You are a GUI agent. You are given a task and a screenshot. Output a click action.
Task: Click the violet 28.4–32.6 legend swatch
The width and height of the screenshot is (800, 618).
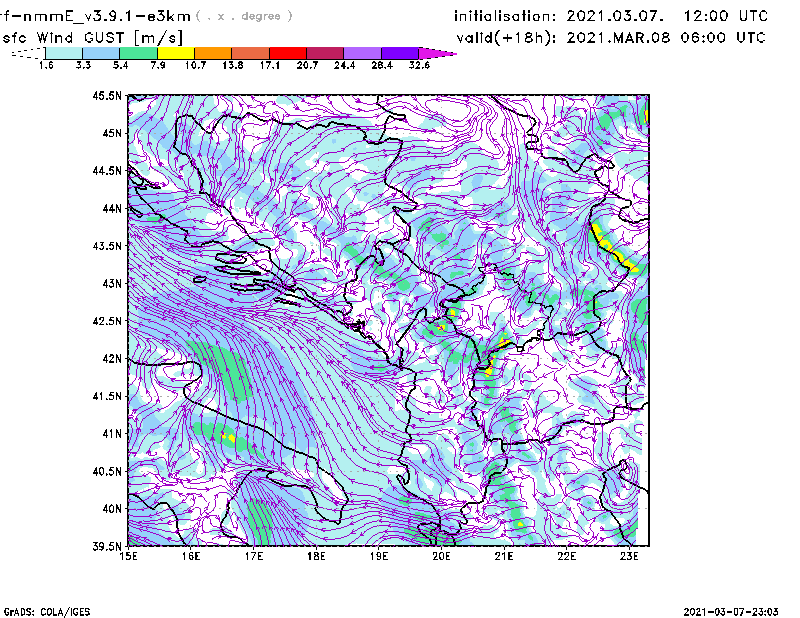pyautogui.click(x=399, y=53)
